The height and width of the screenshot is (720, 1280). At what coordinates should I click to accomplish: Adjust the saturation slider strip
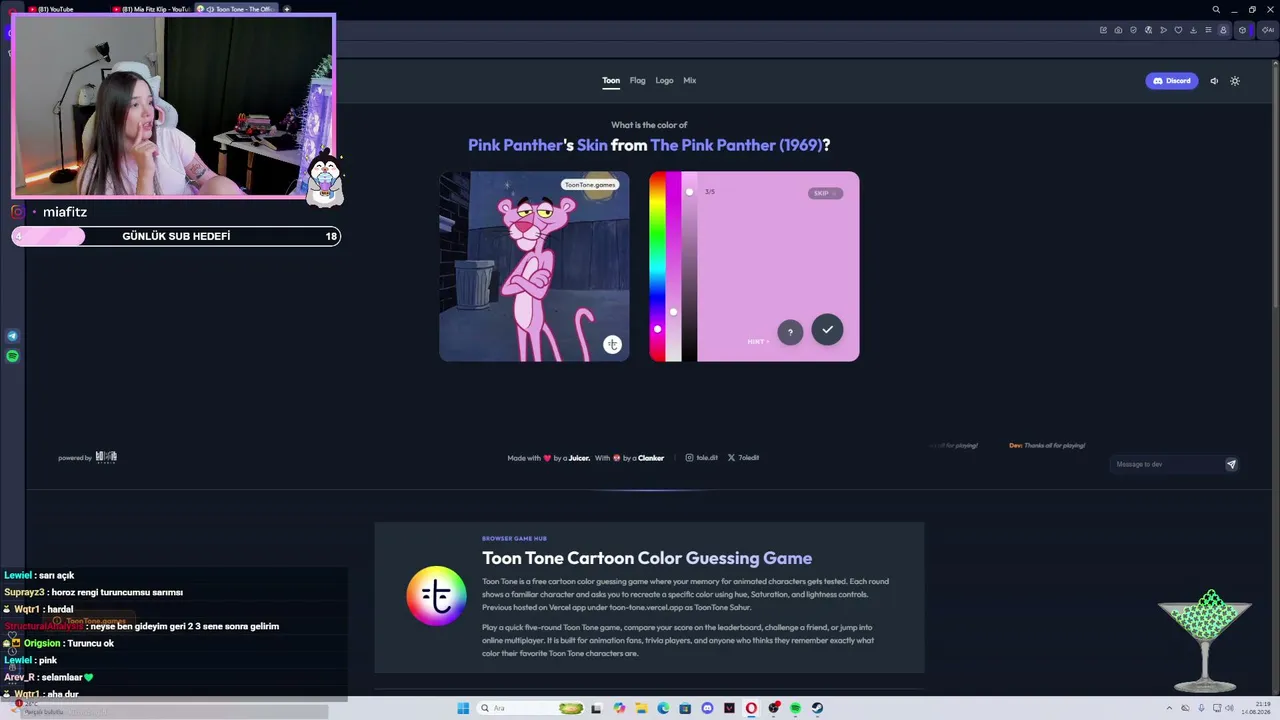[673, 266]
